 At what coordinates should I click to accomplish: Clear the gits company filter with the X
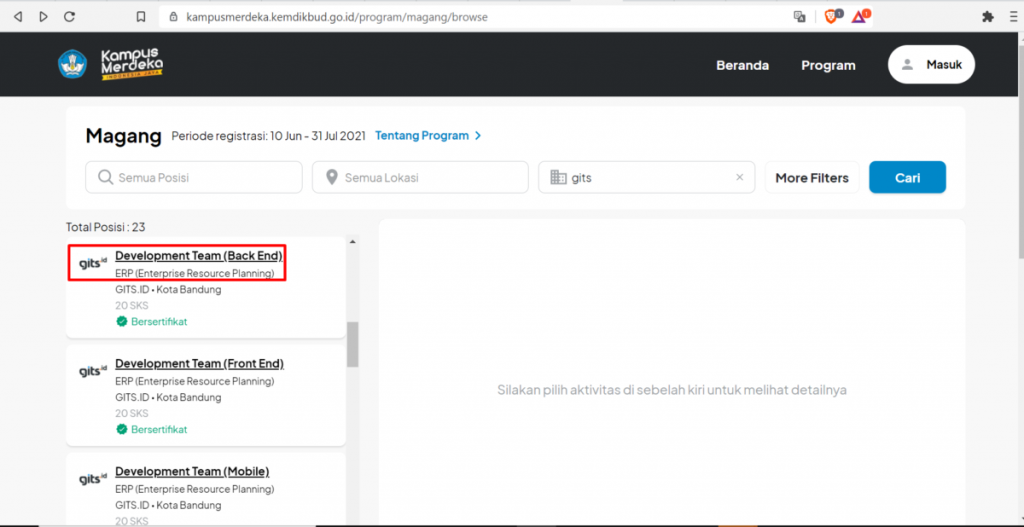(x=740, y=177)
